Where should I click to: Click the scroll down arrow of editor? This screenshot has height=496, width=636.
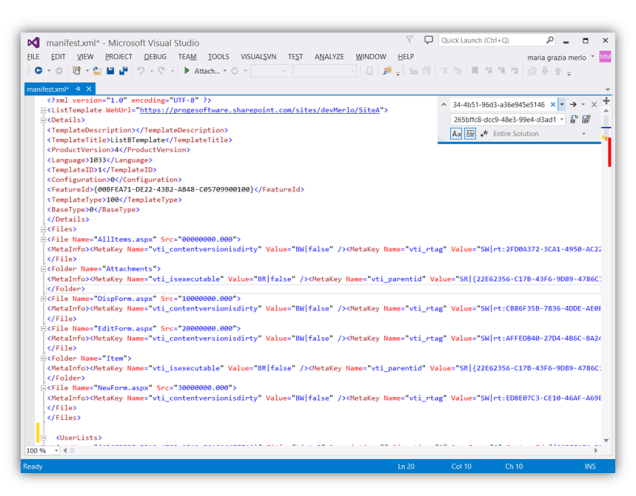click(x=606, y=440)
